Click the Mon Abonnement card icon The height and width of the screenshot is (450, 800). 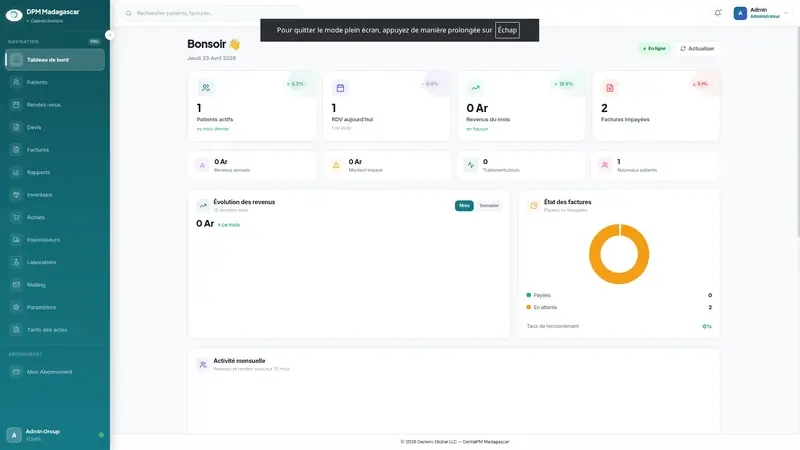[16, 371]
